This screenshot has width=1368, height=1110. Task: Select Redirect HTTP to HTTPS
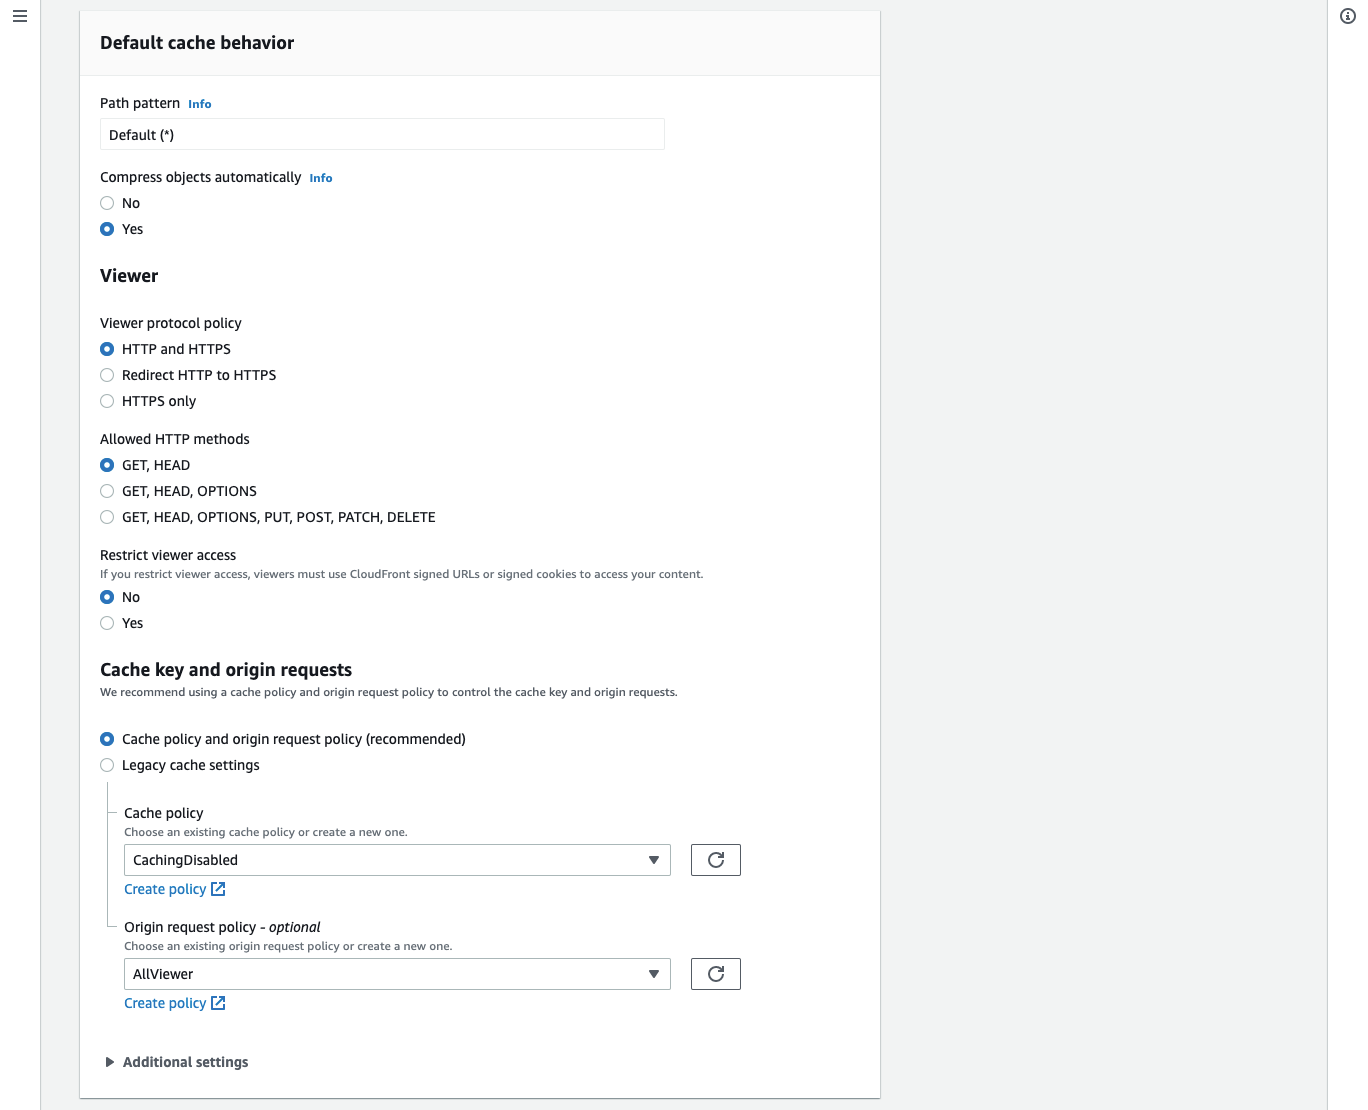click(107, 375)
